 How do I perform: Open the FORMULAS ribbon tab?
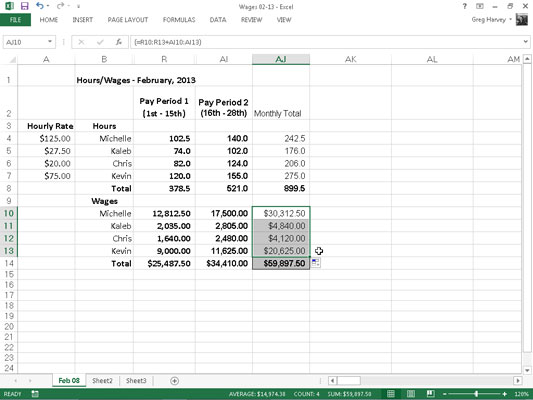179,20
